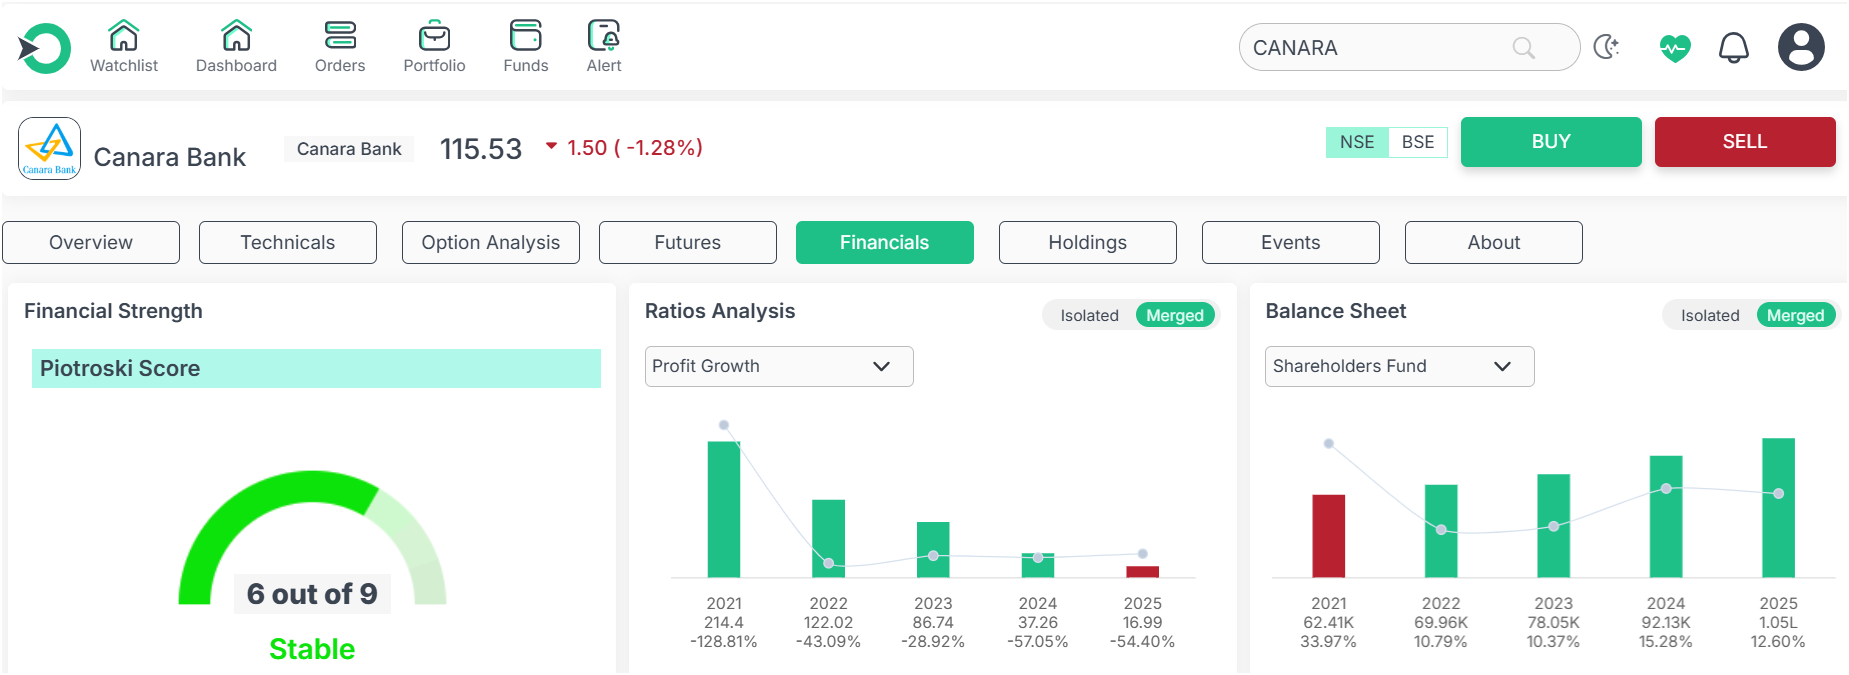This screenshot has width=1849, height=675.
Task: Expand the Profit Growth dropdown
Action: (779, 366)
